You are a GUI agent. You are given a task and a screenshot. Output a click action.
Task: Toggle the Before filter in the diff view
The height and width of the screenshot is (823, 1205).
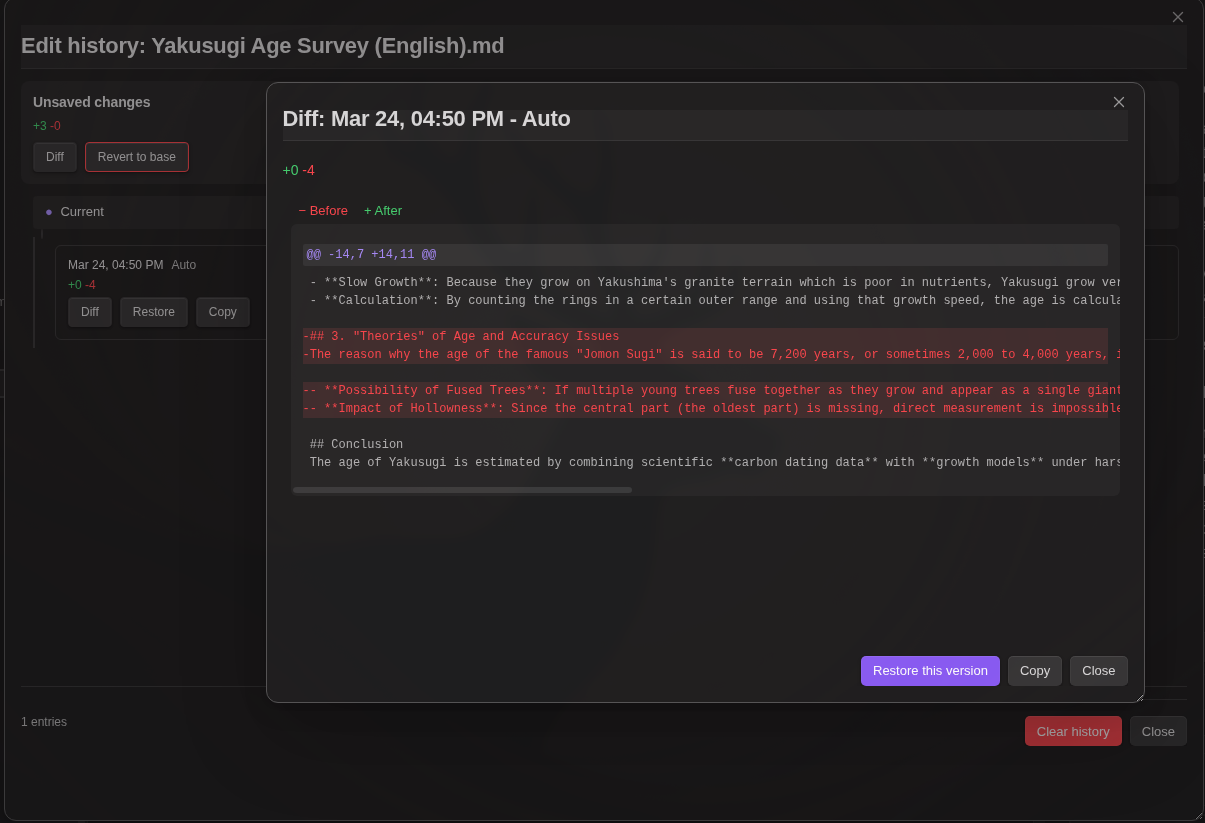pos(322,210)
